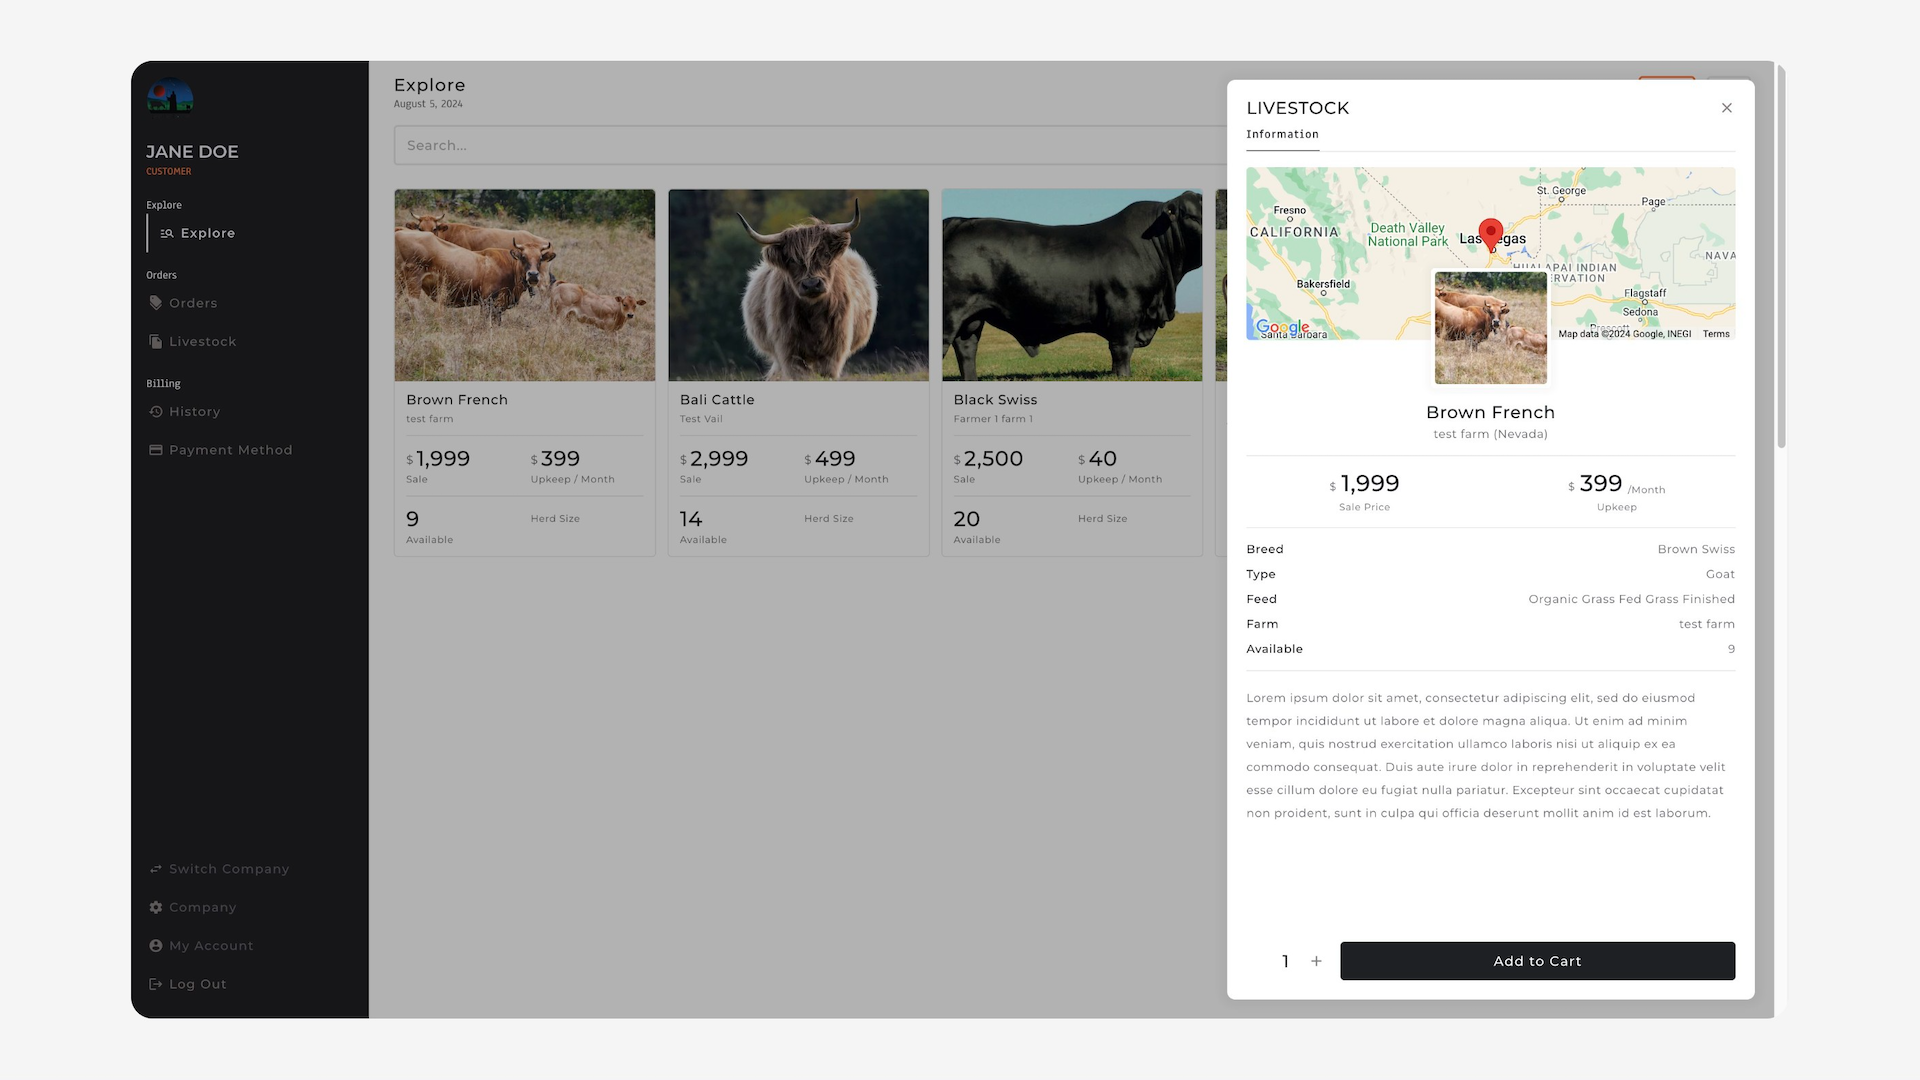Click the Company gear icon
1920x1080 pixels.
tap(155, 908)
